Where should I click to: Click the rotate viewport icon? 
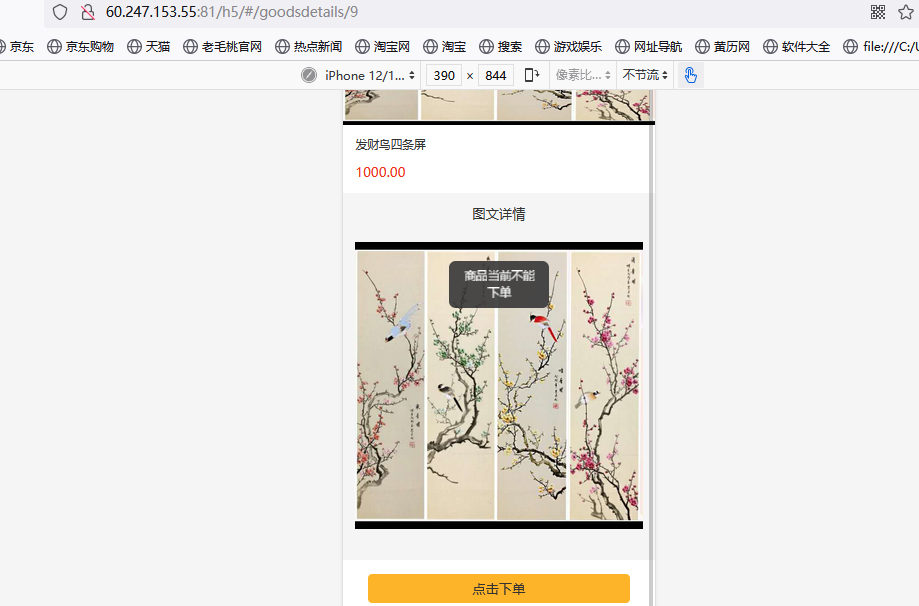[x=531, y=75]
